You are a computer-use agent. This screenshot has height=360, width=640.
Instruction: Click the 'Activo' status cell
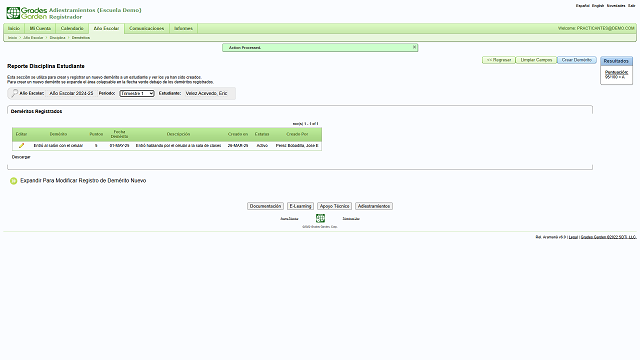(x=262, y=146)
